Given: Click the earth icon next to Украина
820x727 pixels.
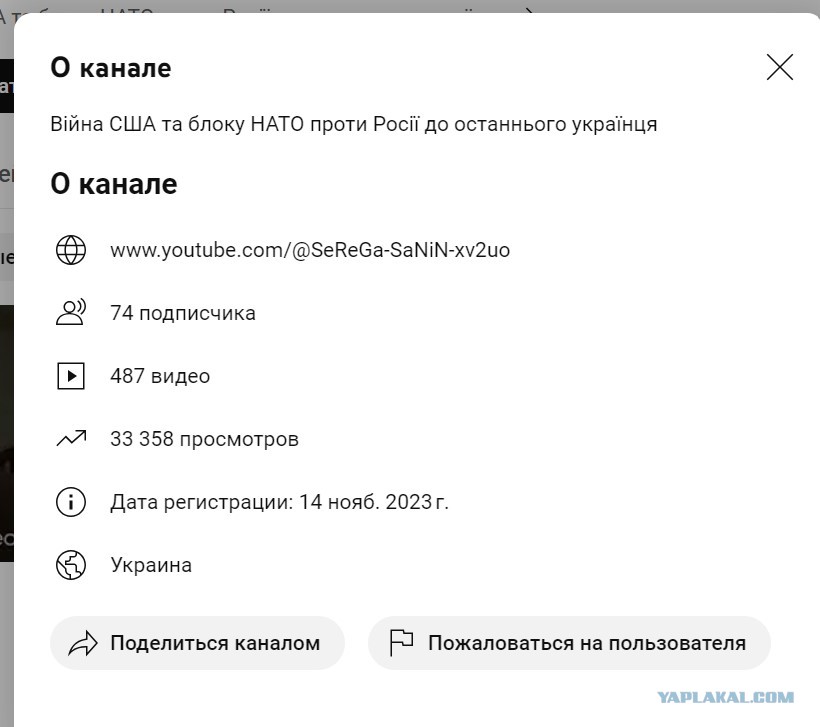Looking at the screenshot, I should click(x=71, y=565).
